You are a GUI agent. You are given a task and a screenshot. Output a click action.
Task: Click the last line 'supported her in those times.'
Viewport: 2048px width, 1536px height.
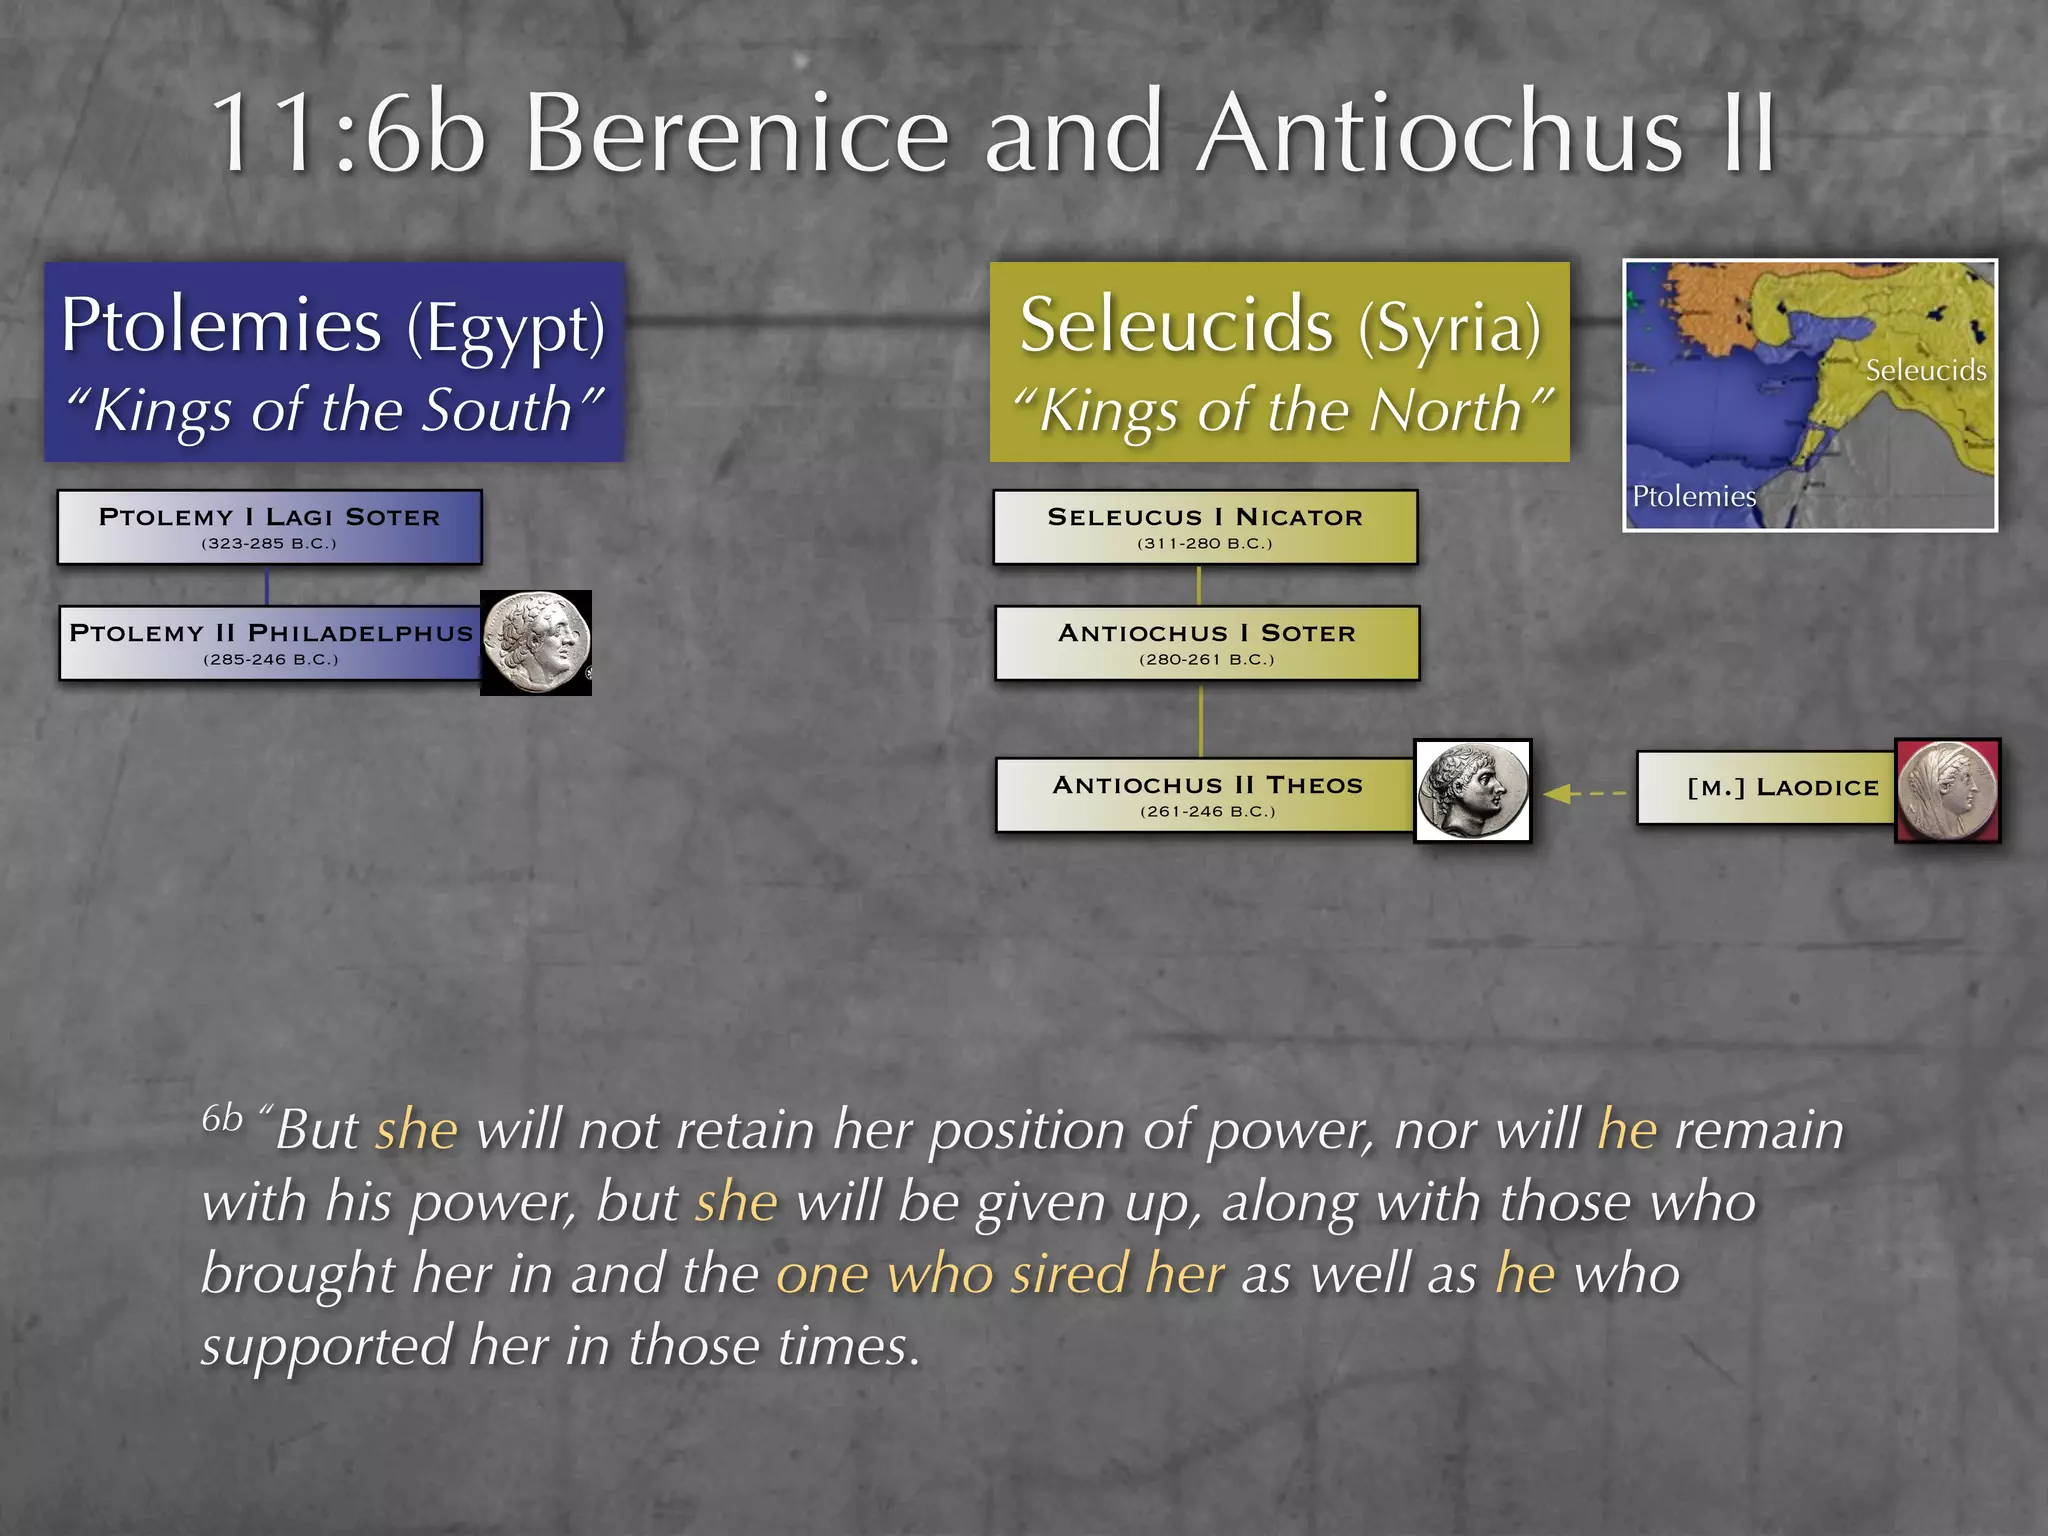[560, 1346]
